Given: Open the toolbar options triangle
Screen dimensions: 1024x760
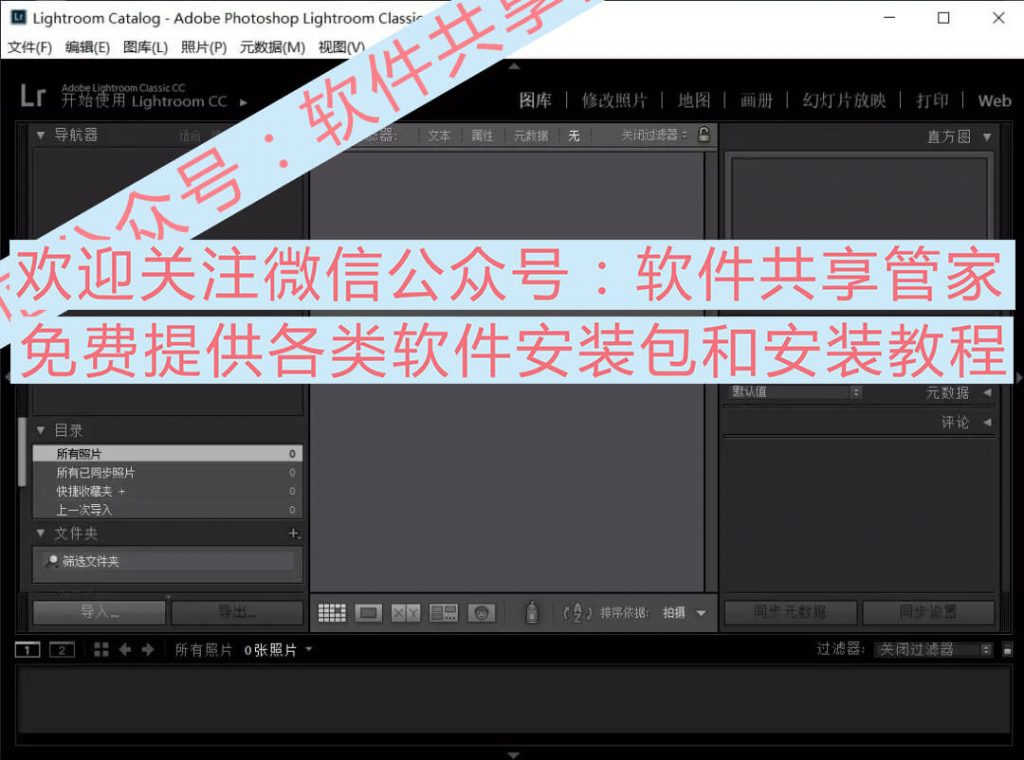Looking at the screenshot, I should coord(701,613).
